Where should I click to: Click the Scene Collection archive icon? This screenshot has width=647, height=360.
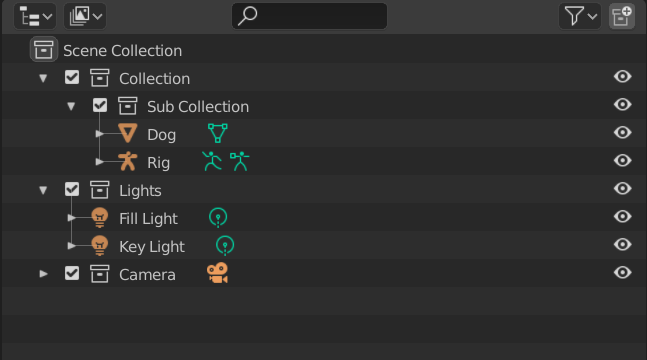point(44,50)
